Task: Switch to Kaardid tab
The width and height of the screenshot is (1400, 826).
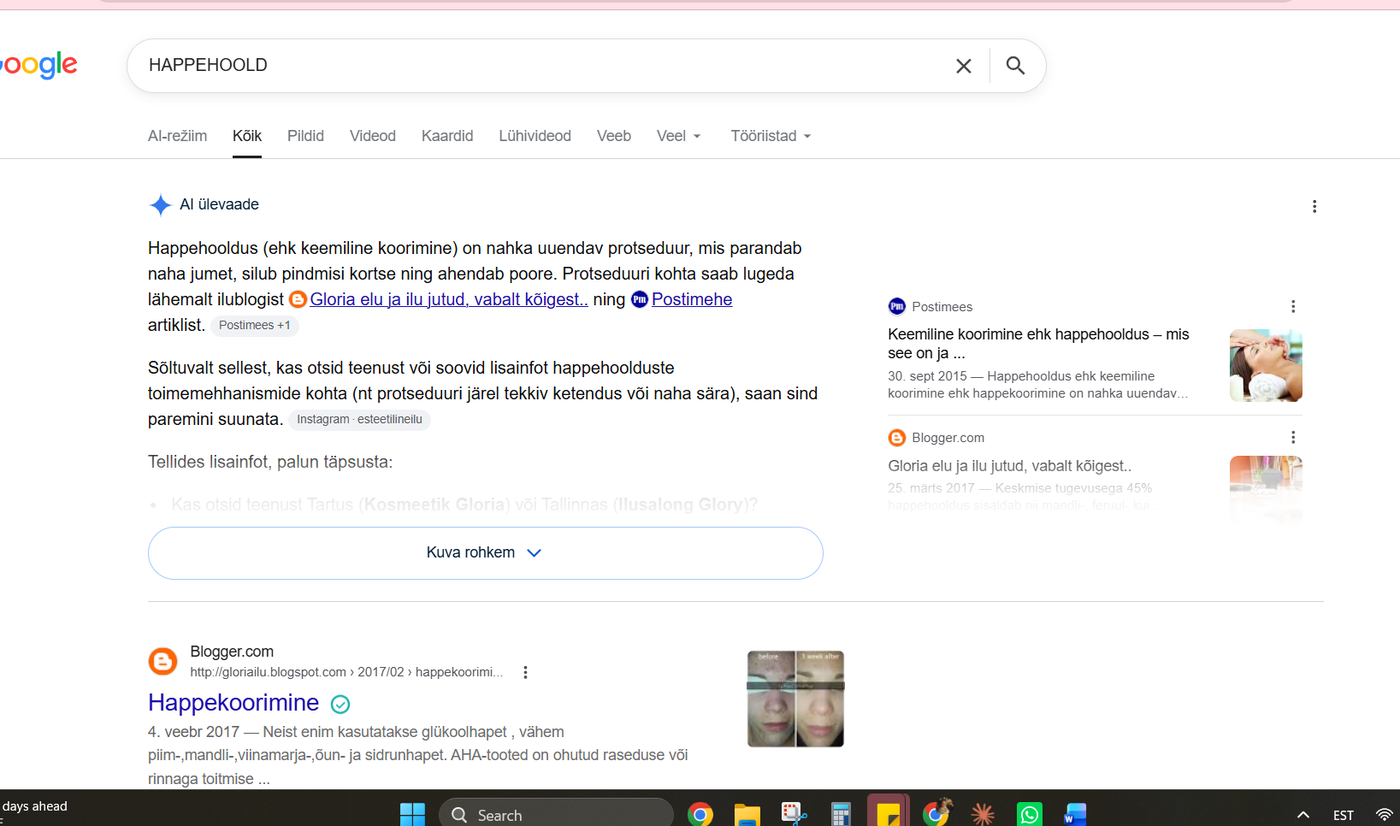Action: point(447,136)
